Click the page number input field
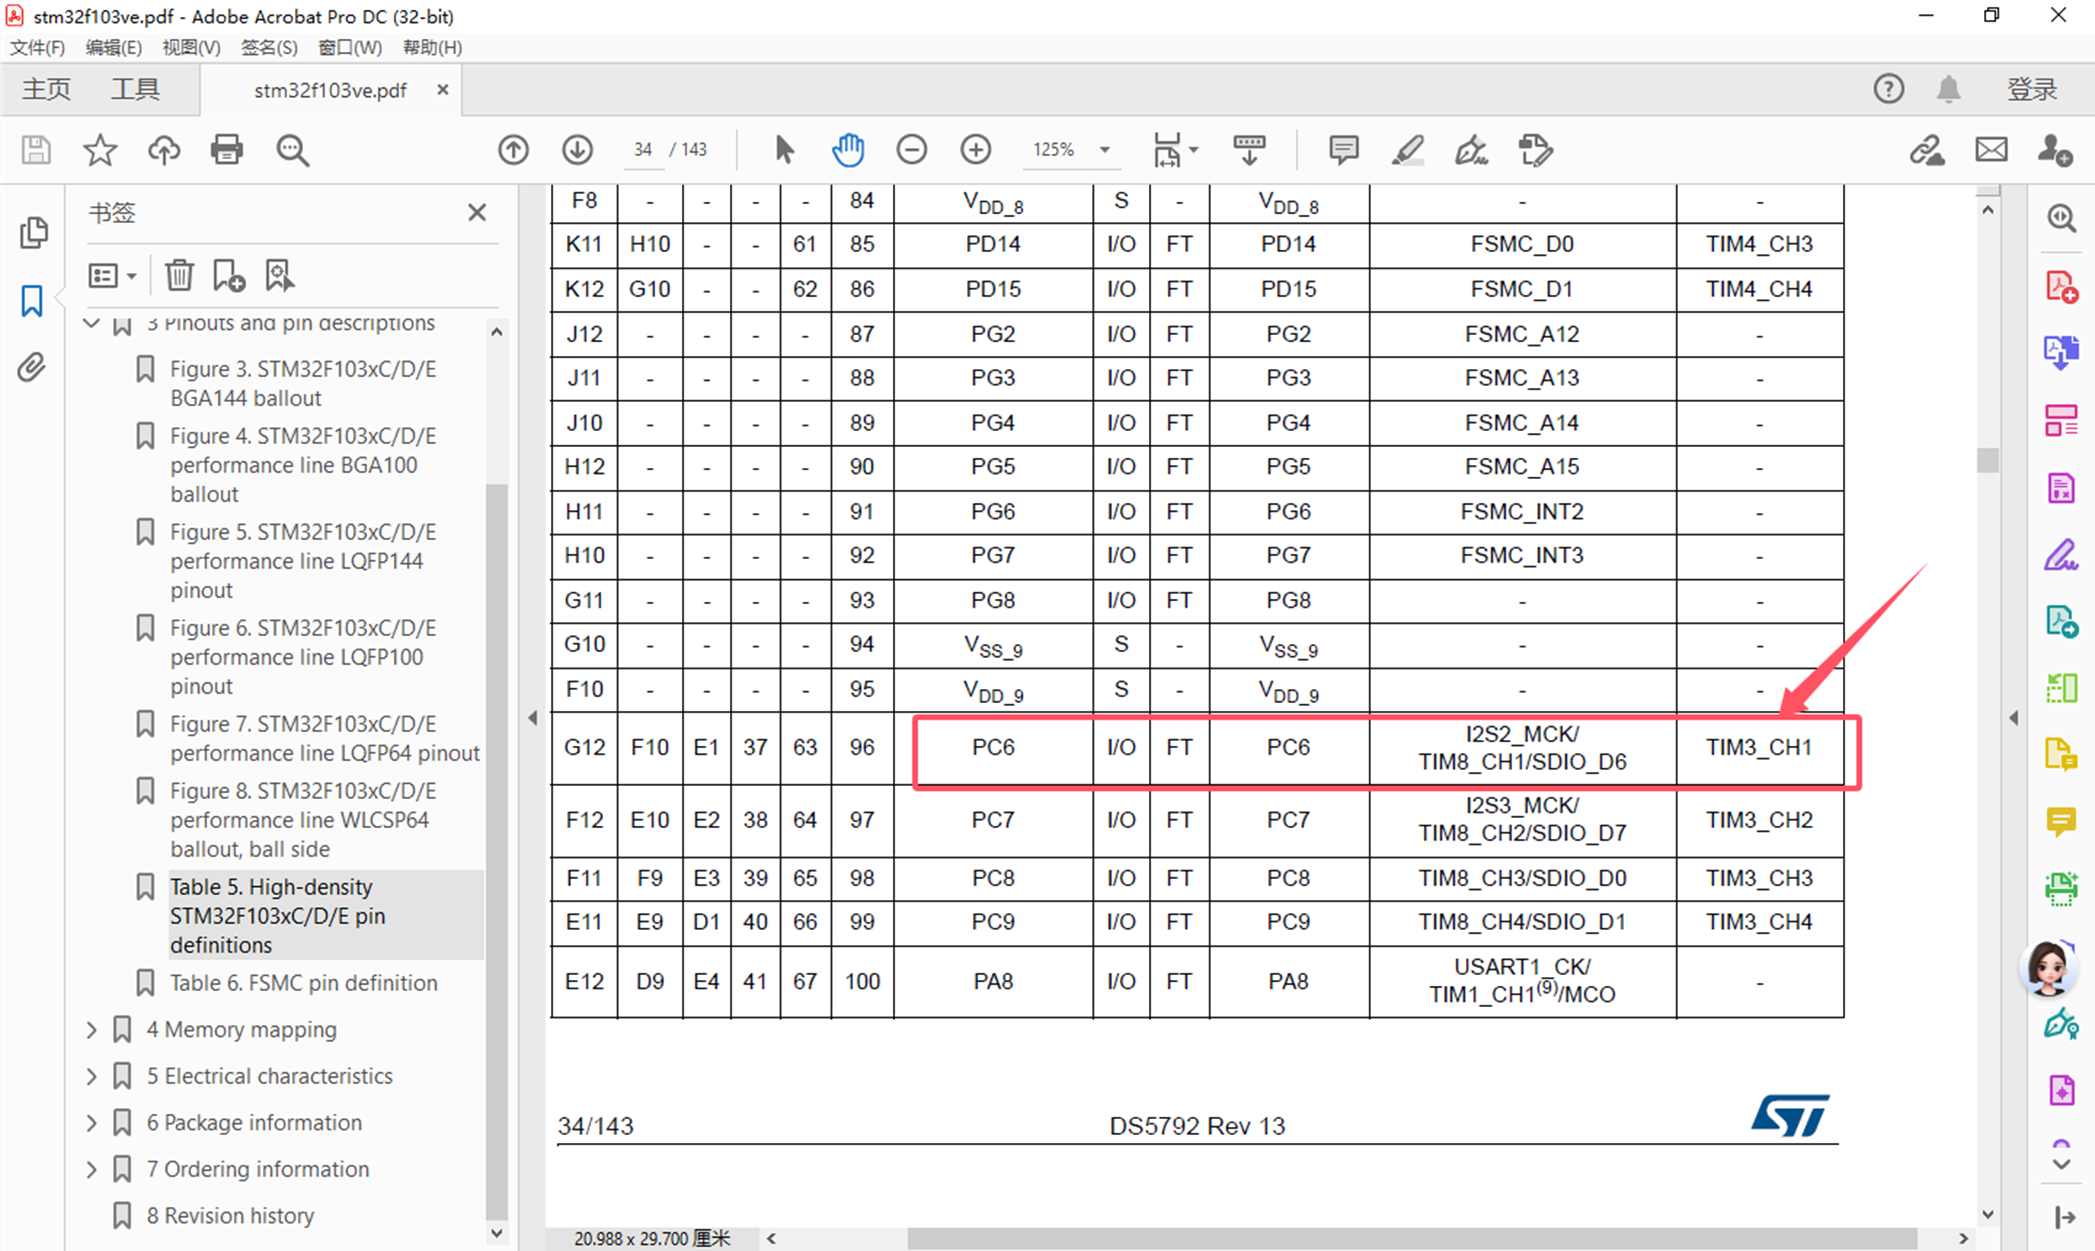 pos(643,150)
